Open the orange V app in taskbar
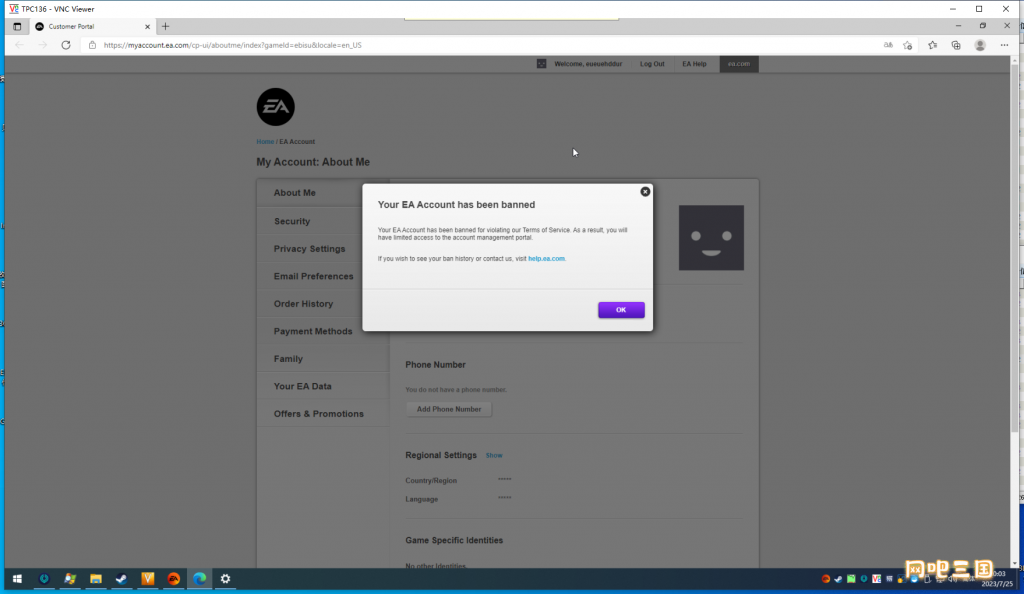 coord(148,579)
